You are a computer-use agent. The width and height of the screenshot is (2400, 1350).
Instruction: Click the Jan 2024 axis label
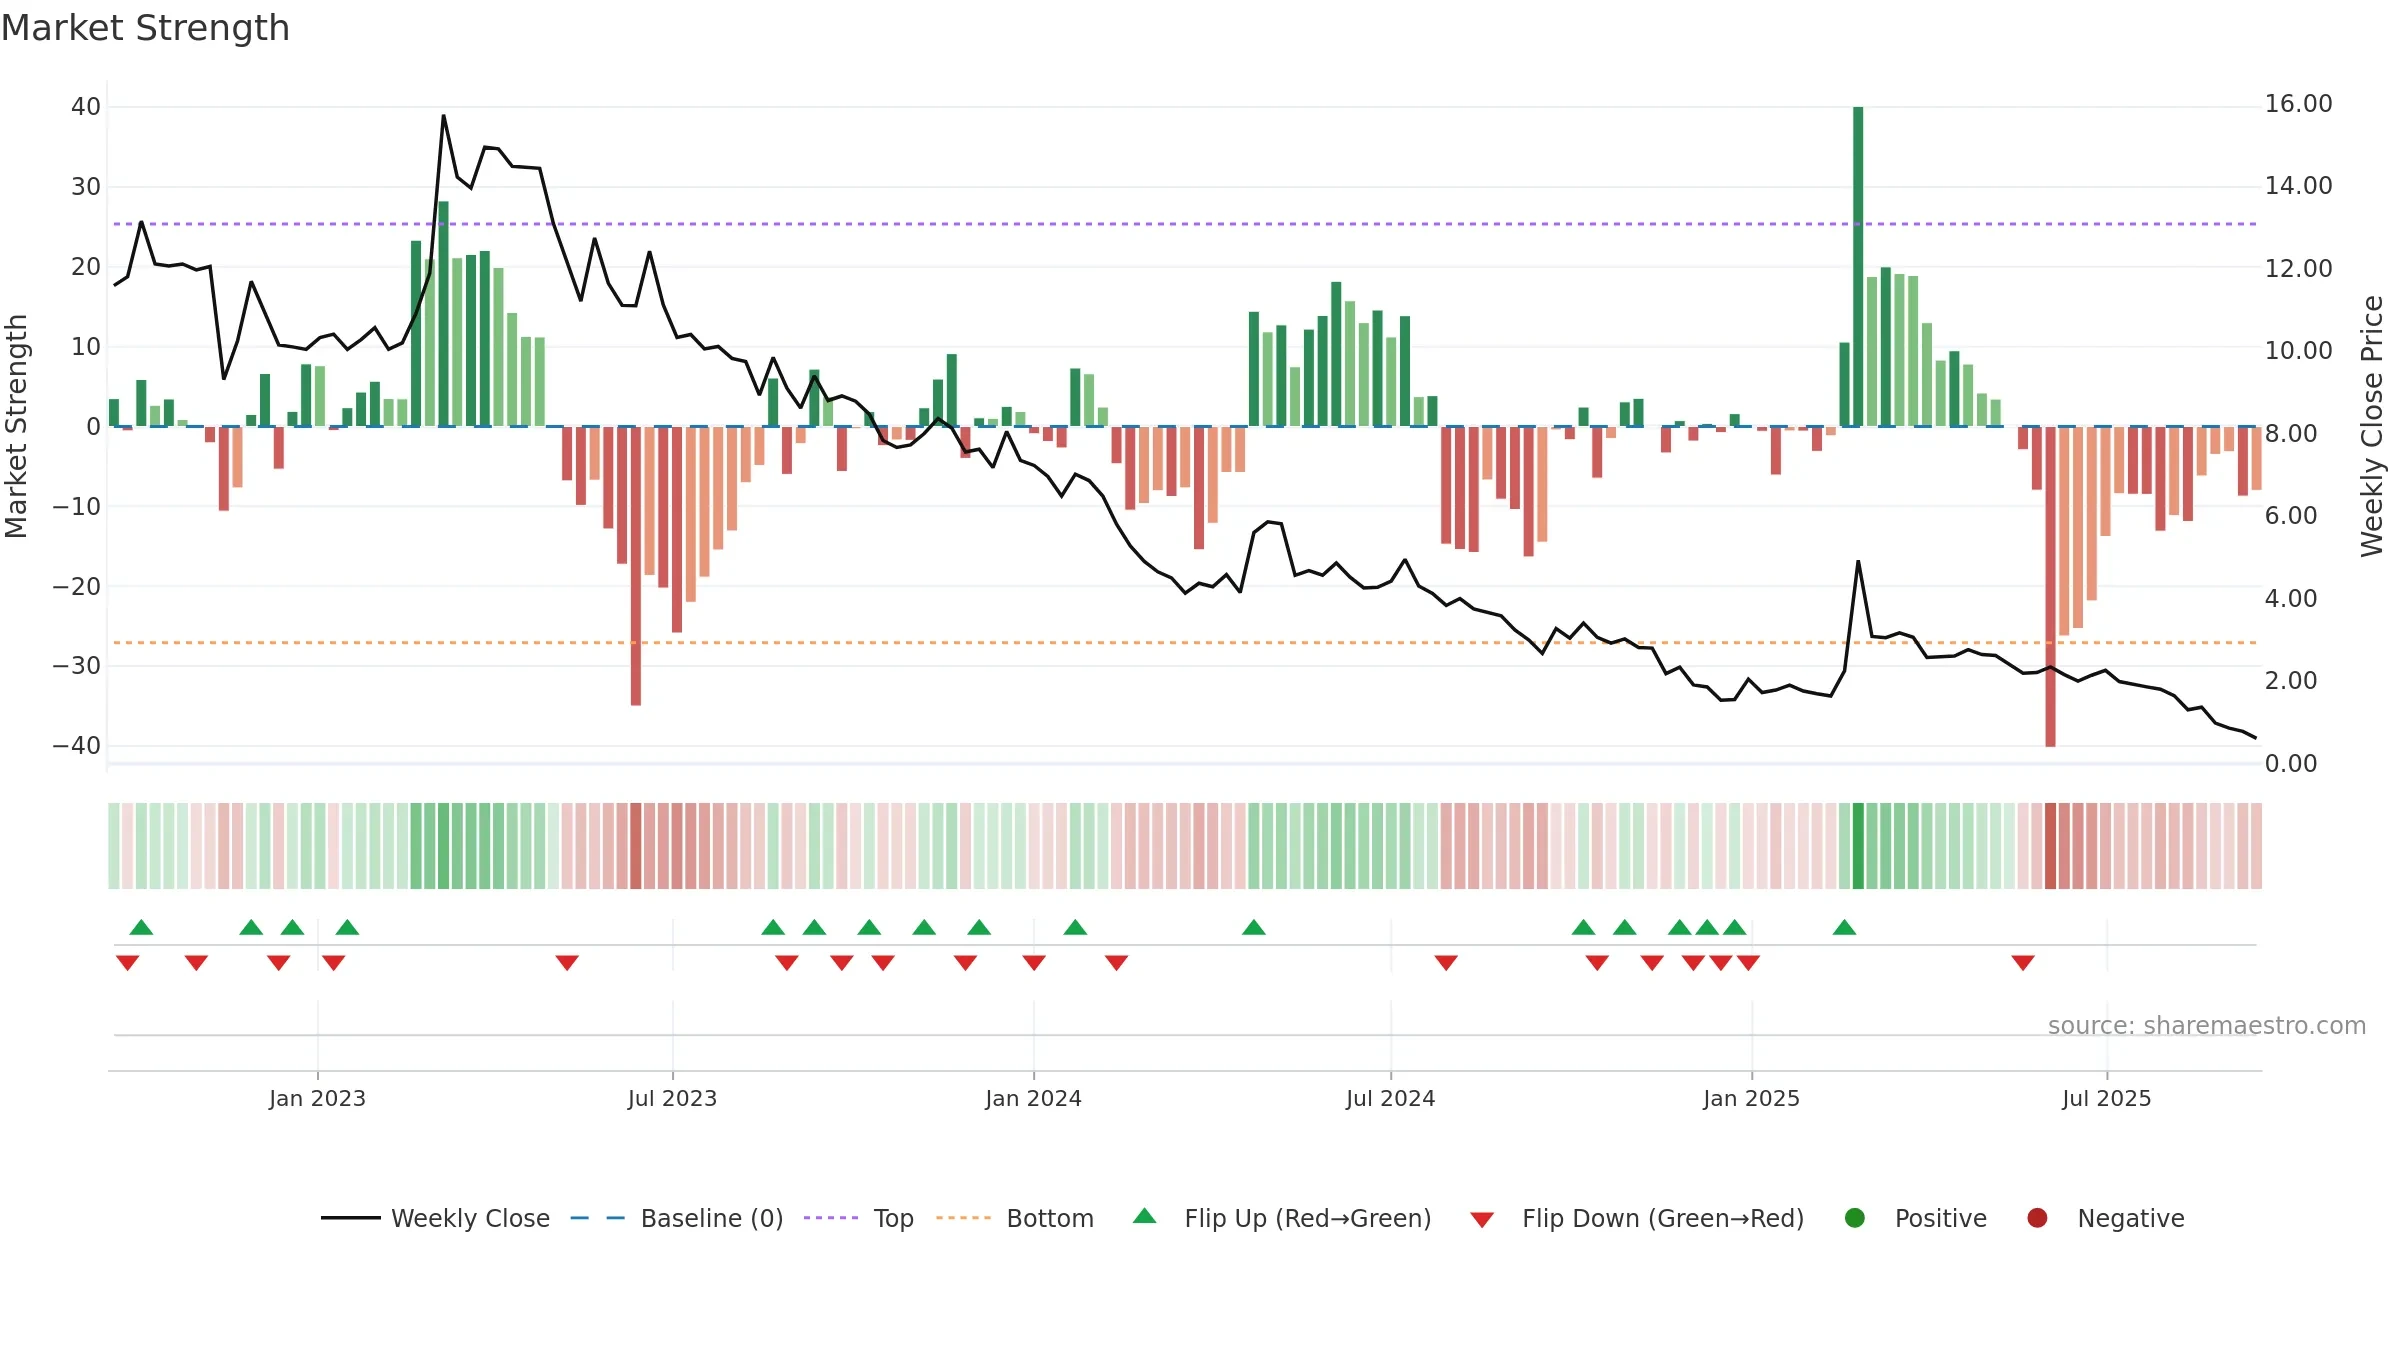(1033, 1098)
